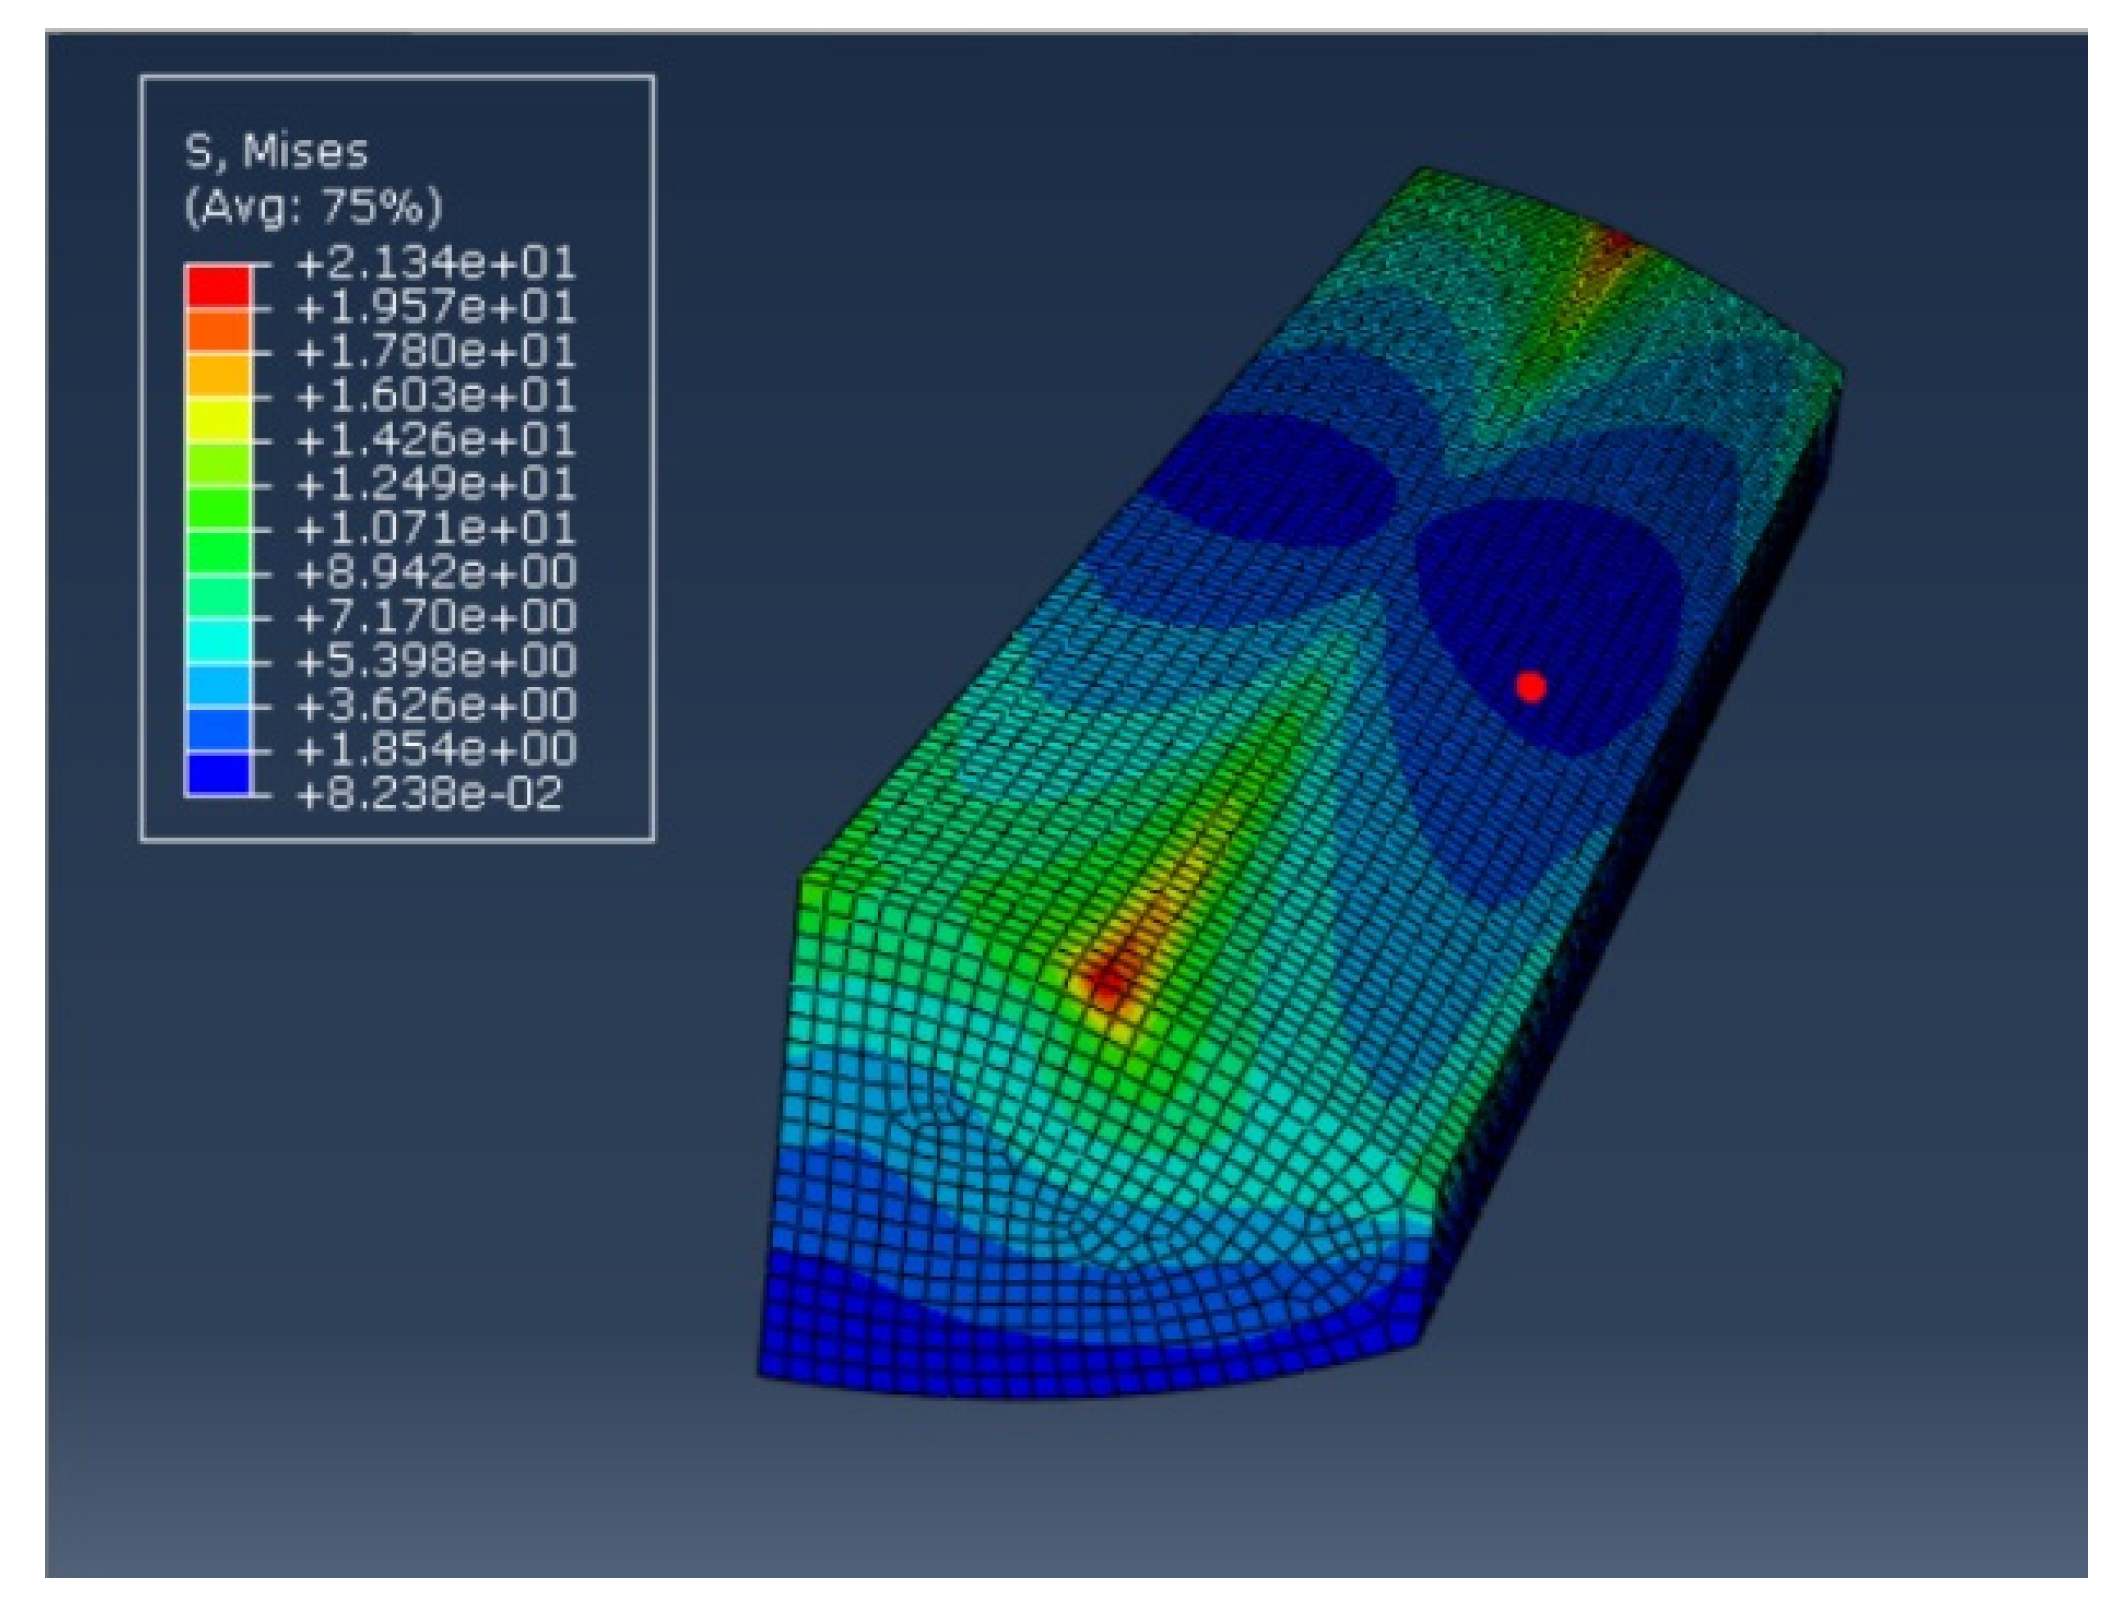Pick the red top legend color swatch
The height and width of the screenshot is (1606, 2126).
point(218,286)
